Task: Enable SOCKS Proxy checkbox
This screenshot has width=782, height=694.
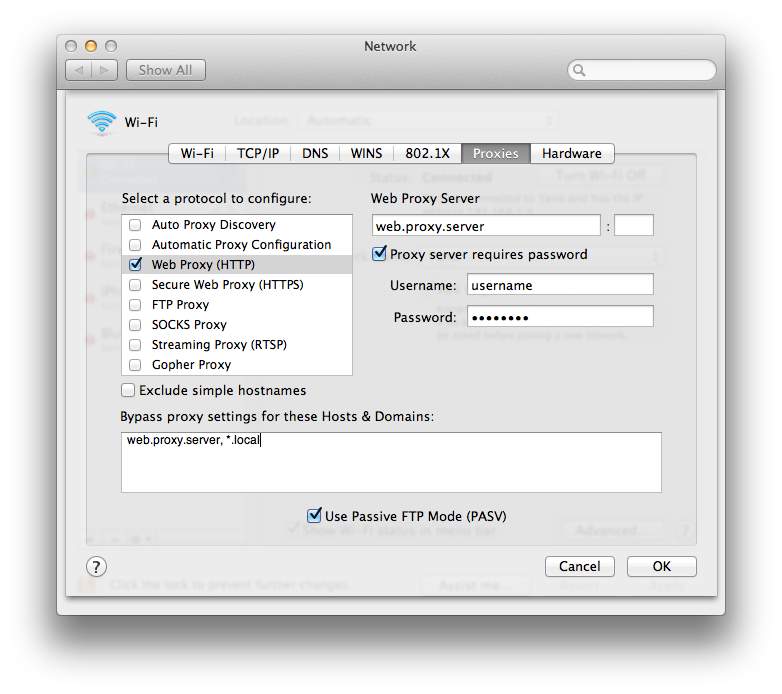Action: coord(135,325)
